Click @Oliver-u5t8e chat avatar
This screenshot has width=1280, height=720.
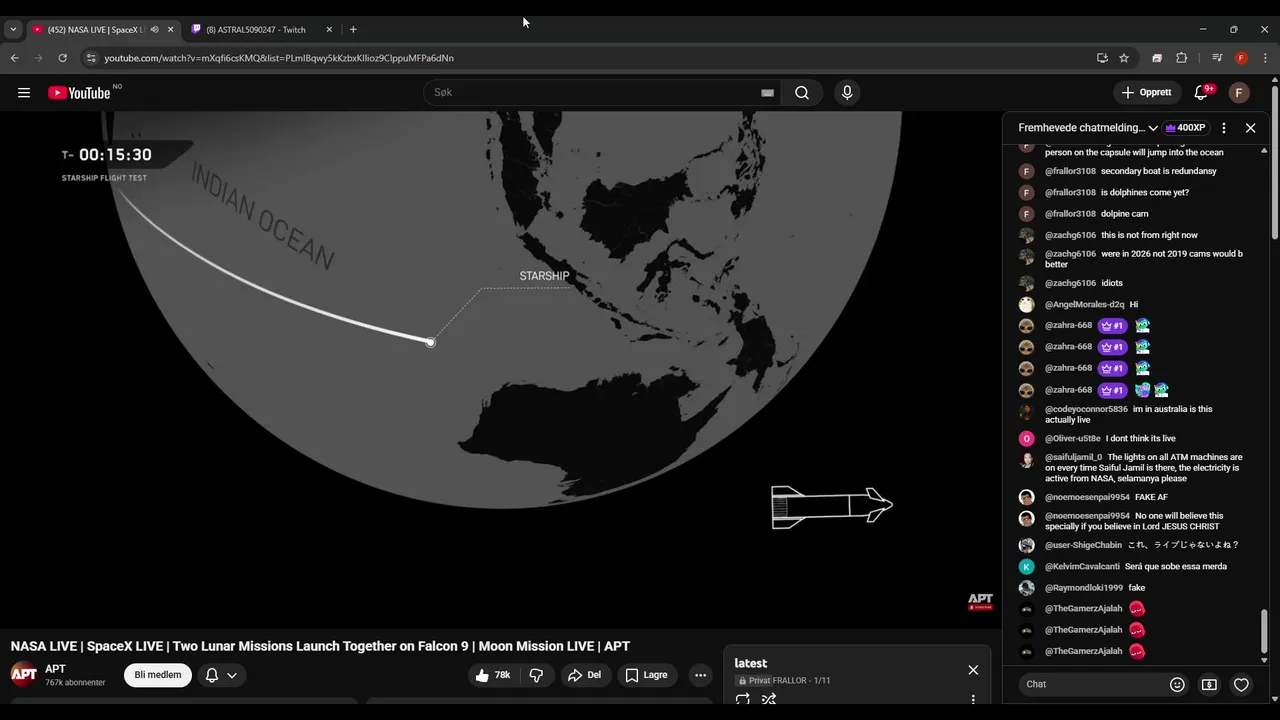tap(1026, 439)
